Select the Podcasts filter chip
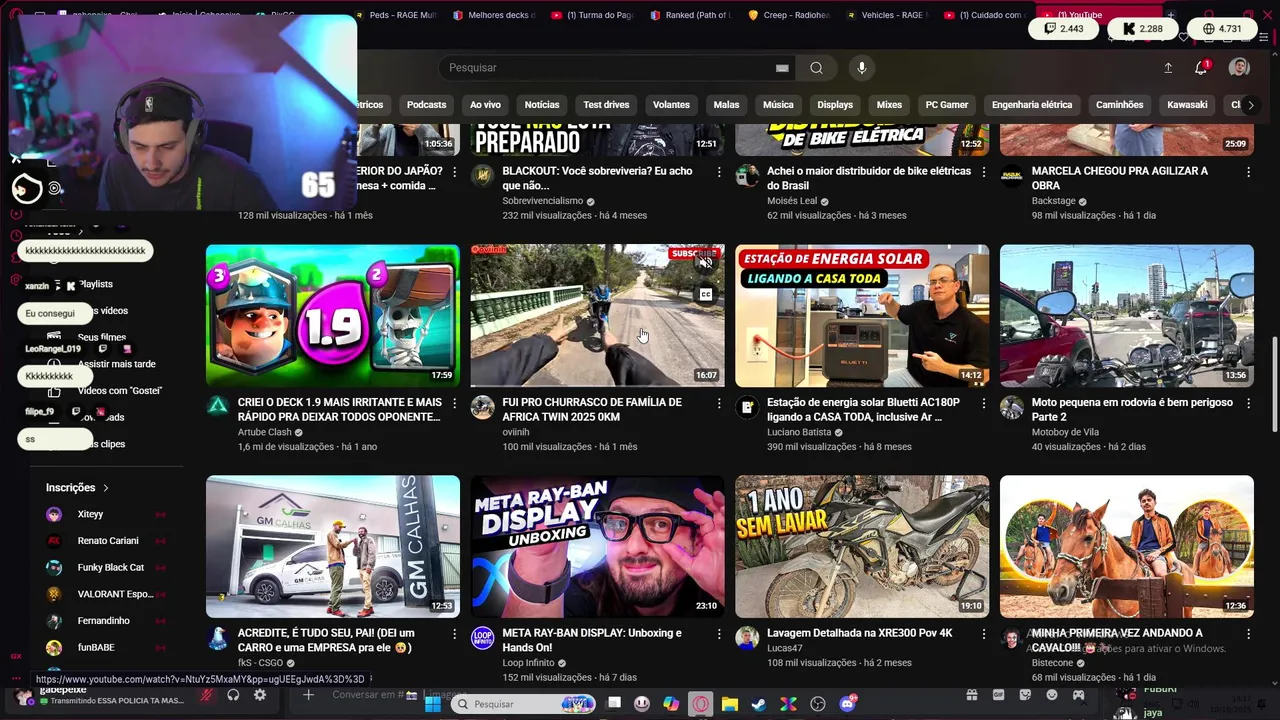1280x720 pixels. pos(426,105)
